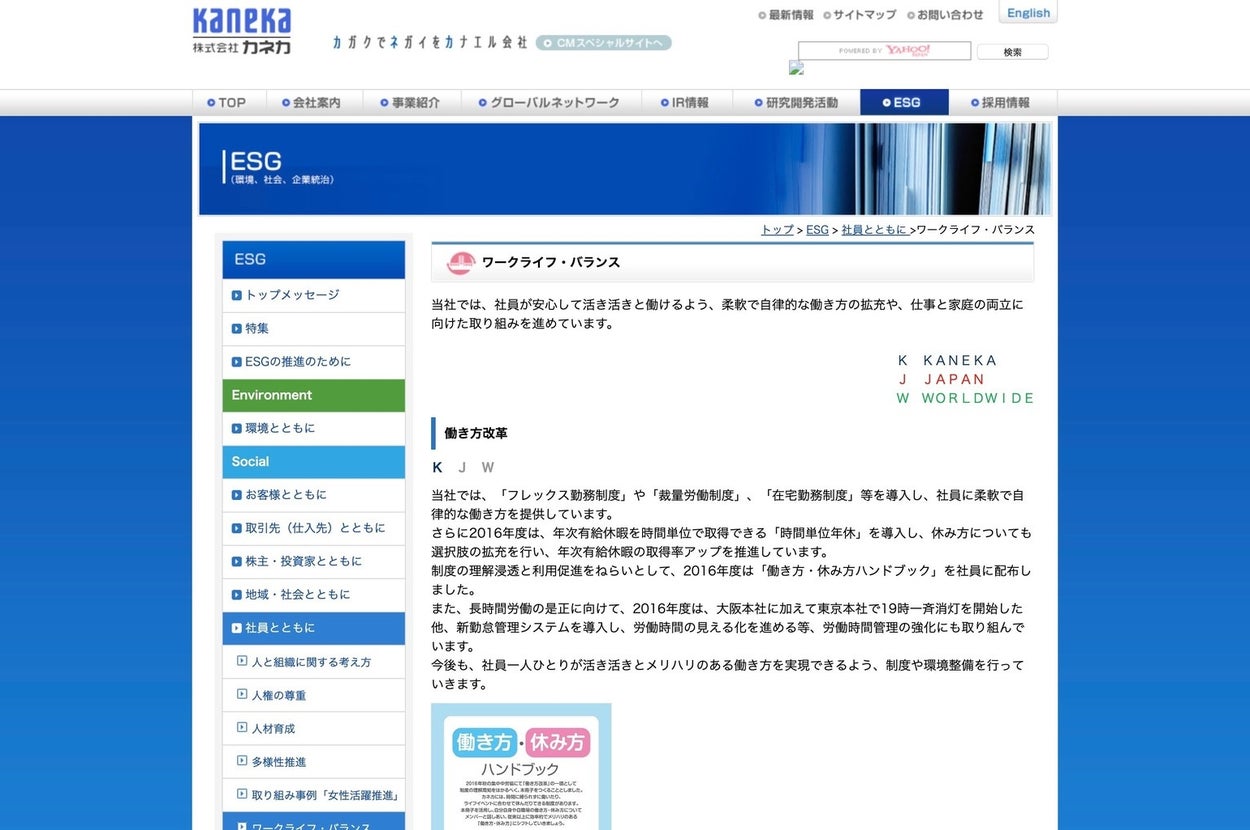
Task: Click ESG breadcrumb link
Action: pyautogui.click(x=817, y=230)
